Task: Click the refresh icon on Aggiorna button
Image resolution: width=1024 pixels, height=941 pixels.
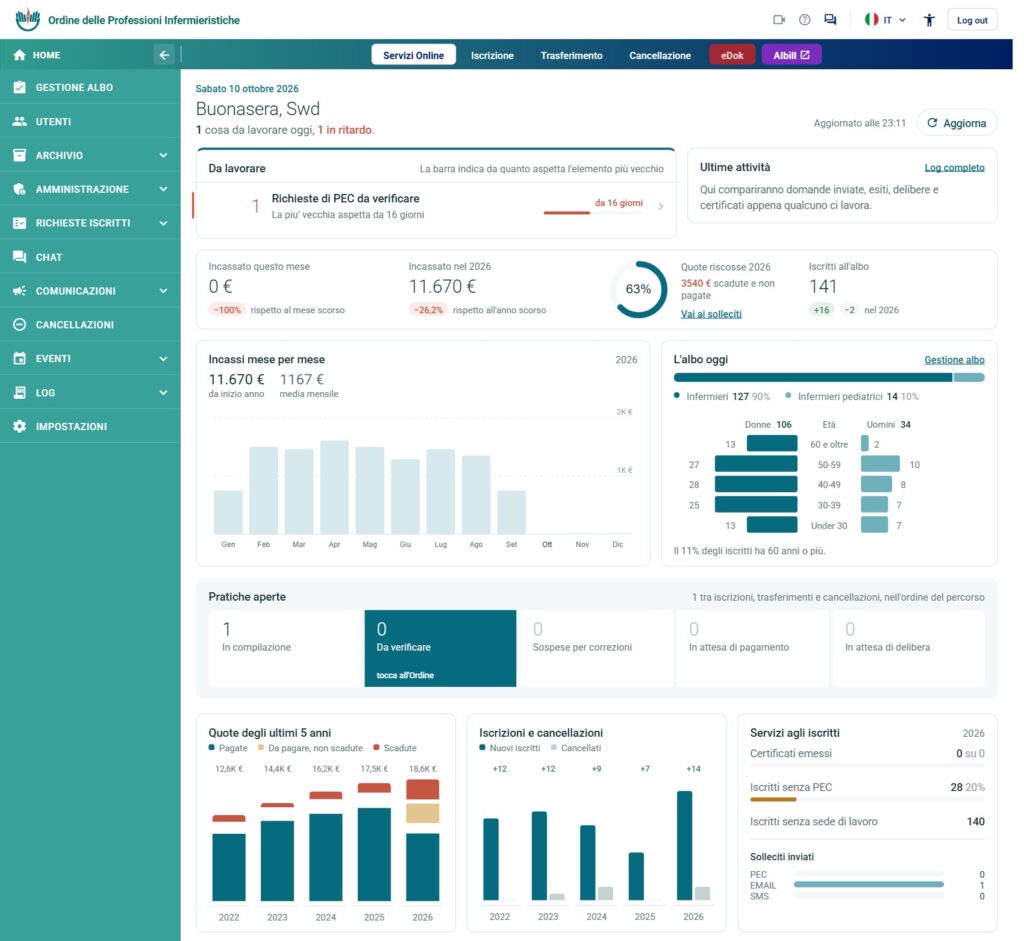Action: tap(933, 123)
